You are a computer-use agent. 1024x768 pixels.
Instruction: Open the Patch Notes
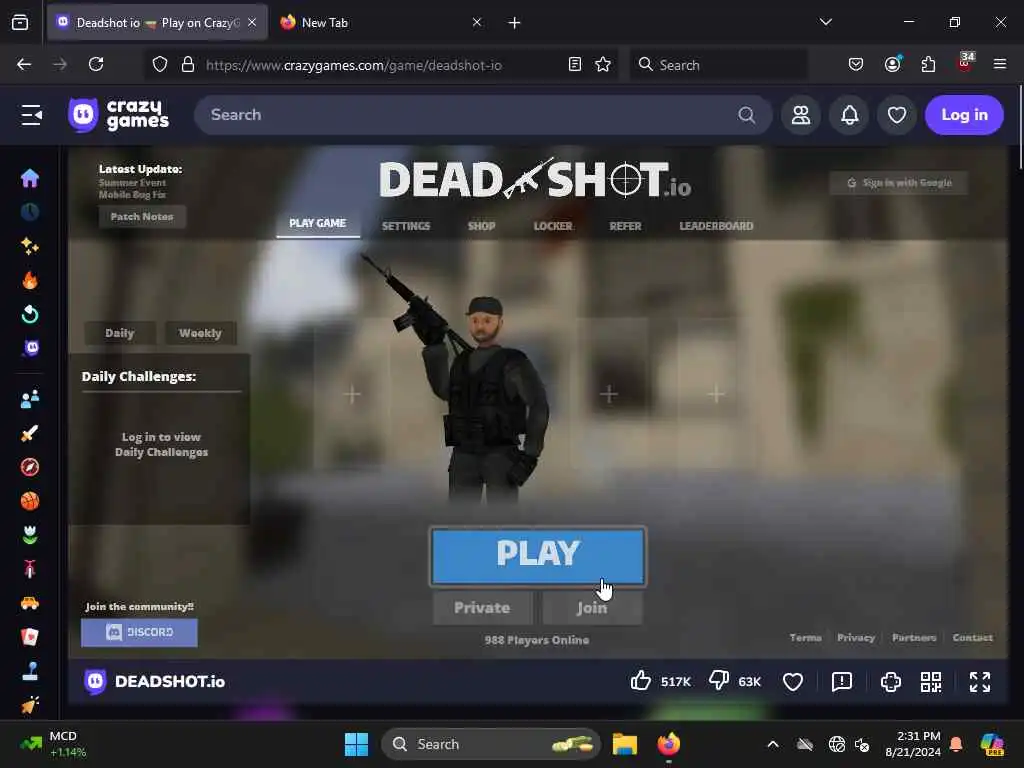coord(142,217)
